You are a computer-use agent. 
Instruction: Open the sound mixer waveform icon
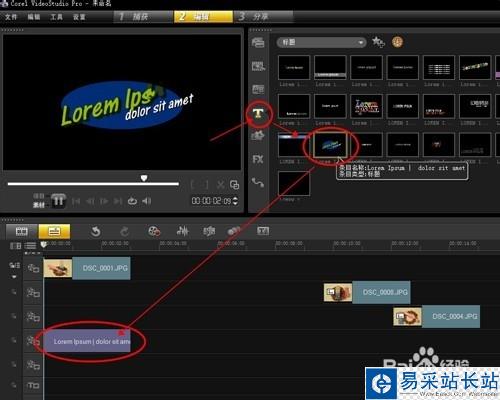182,231
